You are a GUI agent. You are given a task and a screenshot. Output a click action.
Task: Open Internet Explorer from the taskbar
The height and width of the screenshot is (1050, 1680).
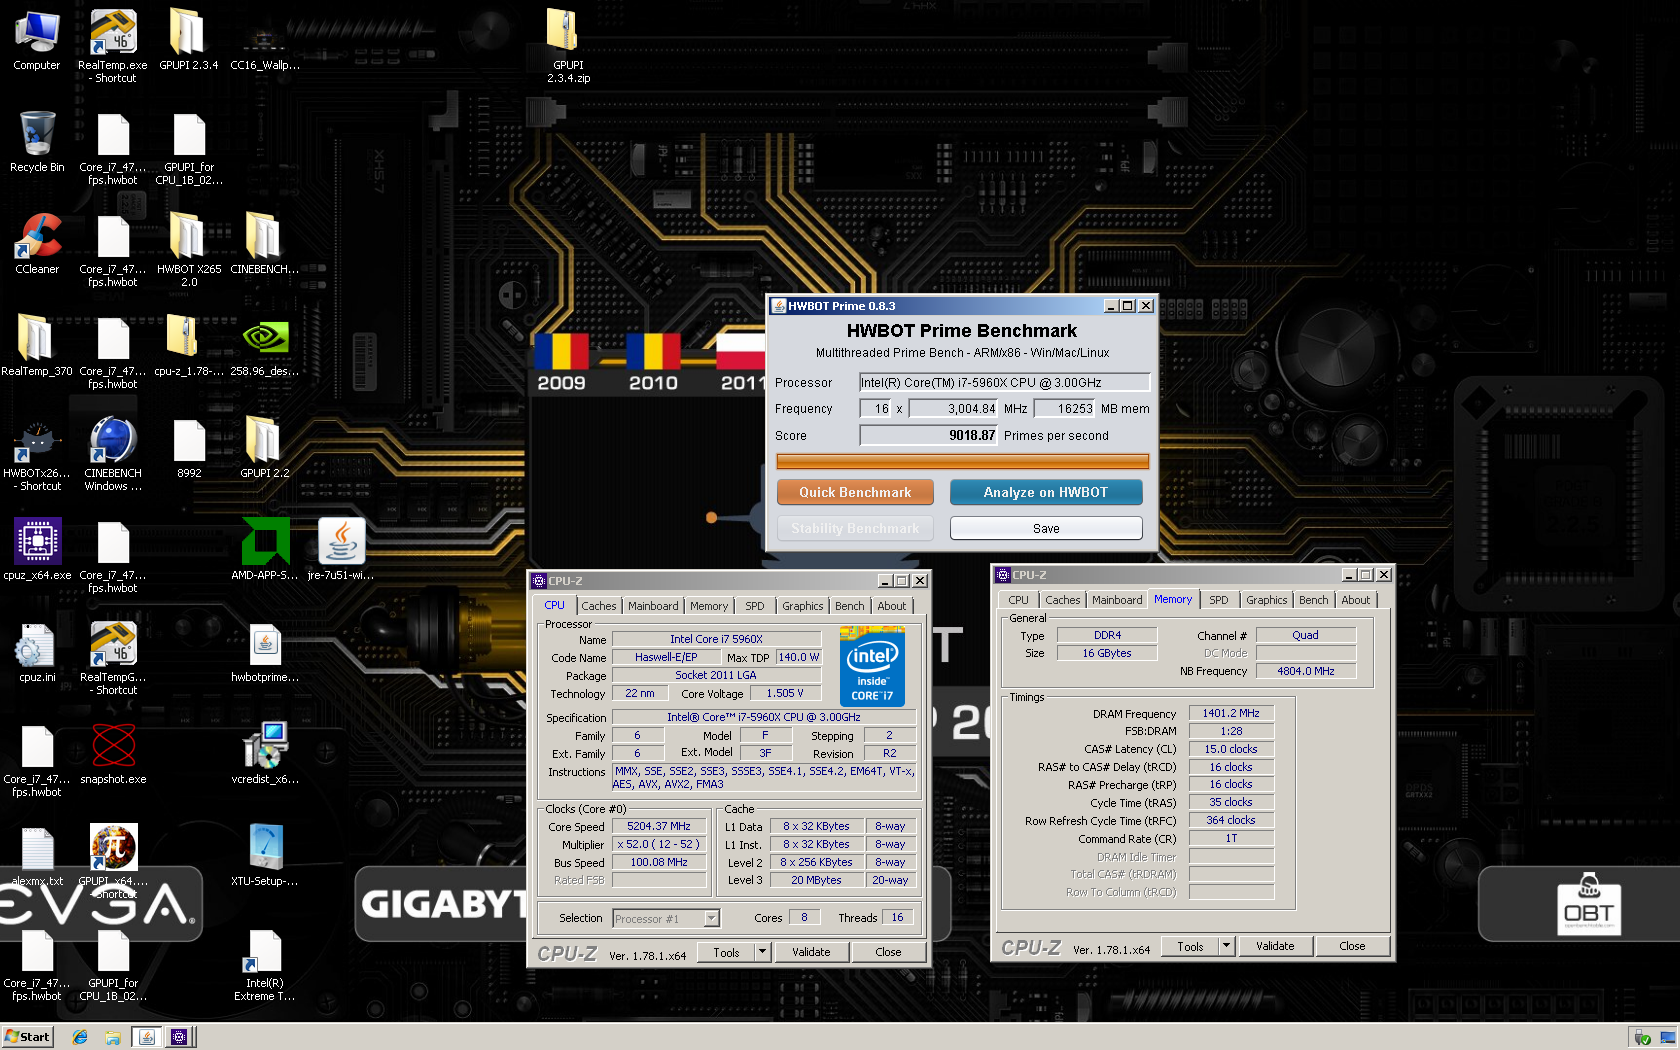coord(80,1037)
